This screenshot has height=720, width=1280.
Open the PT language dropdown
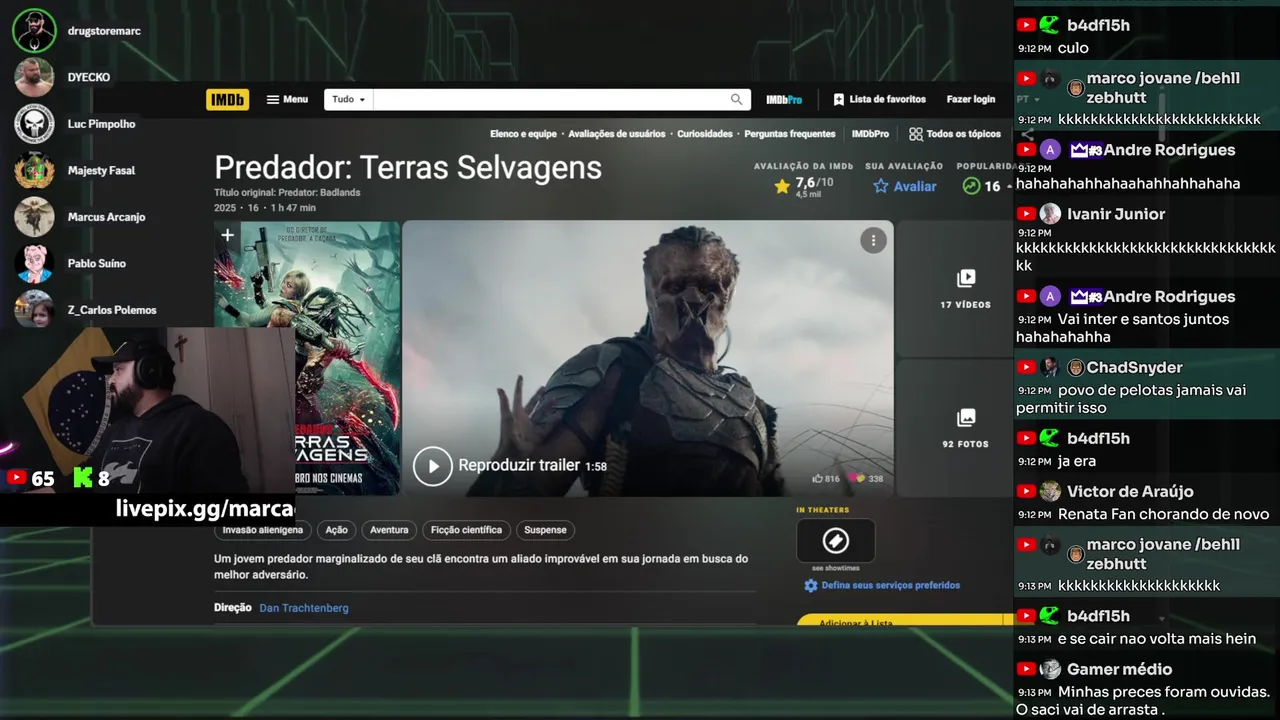click(x=1028, y=100)
